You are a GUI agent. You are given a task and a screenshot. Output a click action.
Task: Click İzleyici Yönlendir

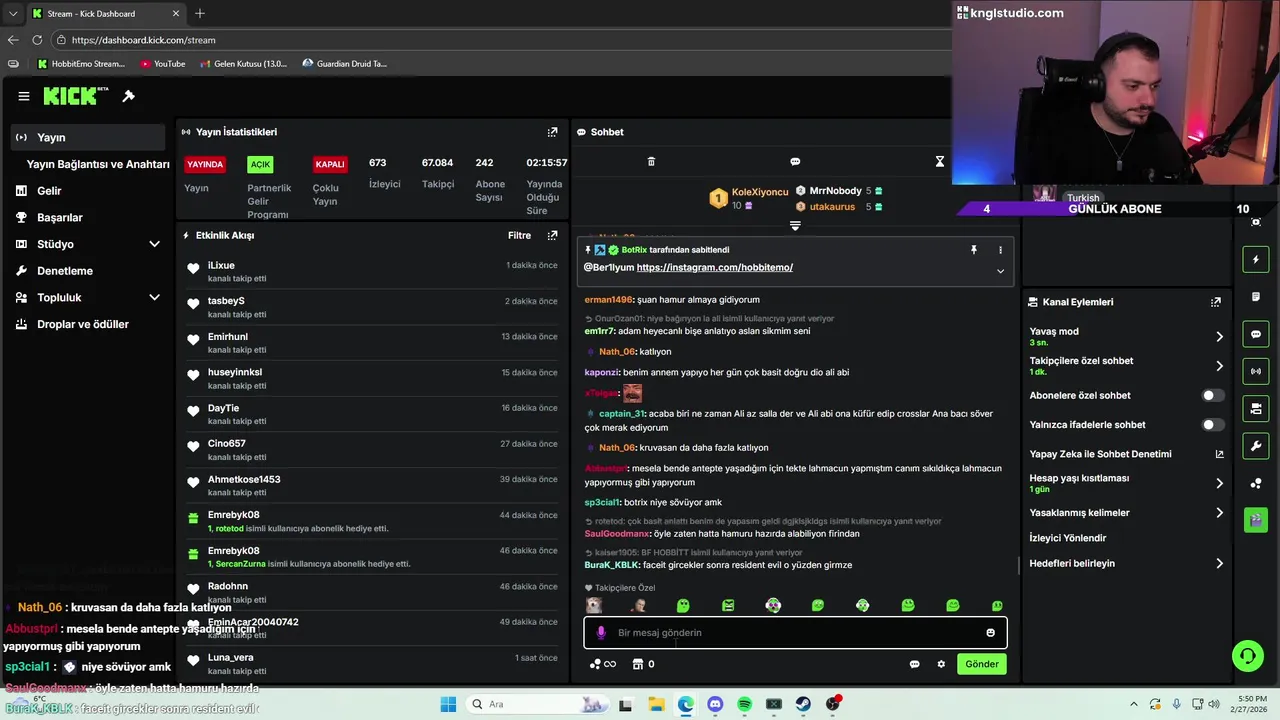pos(1068,538)
